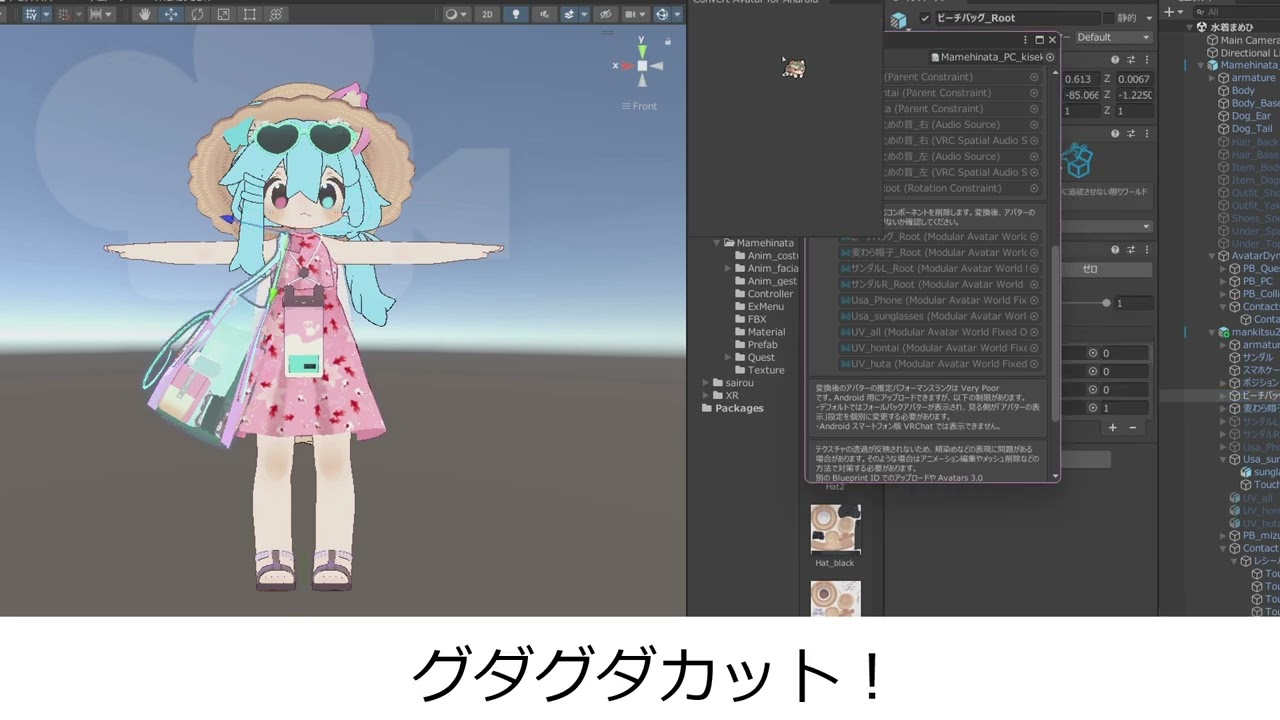Pick object for Mamehinata_PC_kisek field
1280x720 pixels.
(1050, 57)
